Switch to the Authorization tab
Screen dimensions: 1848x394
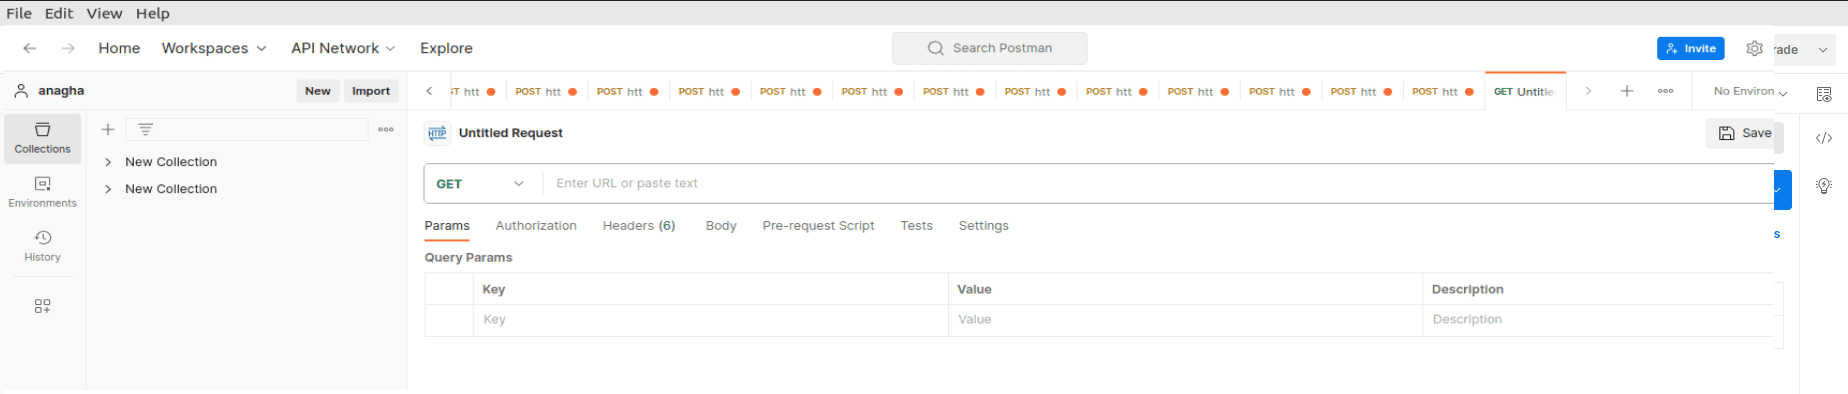(x=536, y=226)
